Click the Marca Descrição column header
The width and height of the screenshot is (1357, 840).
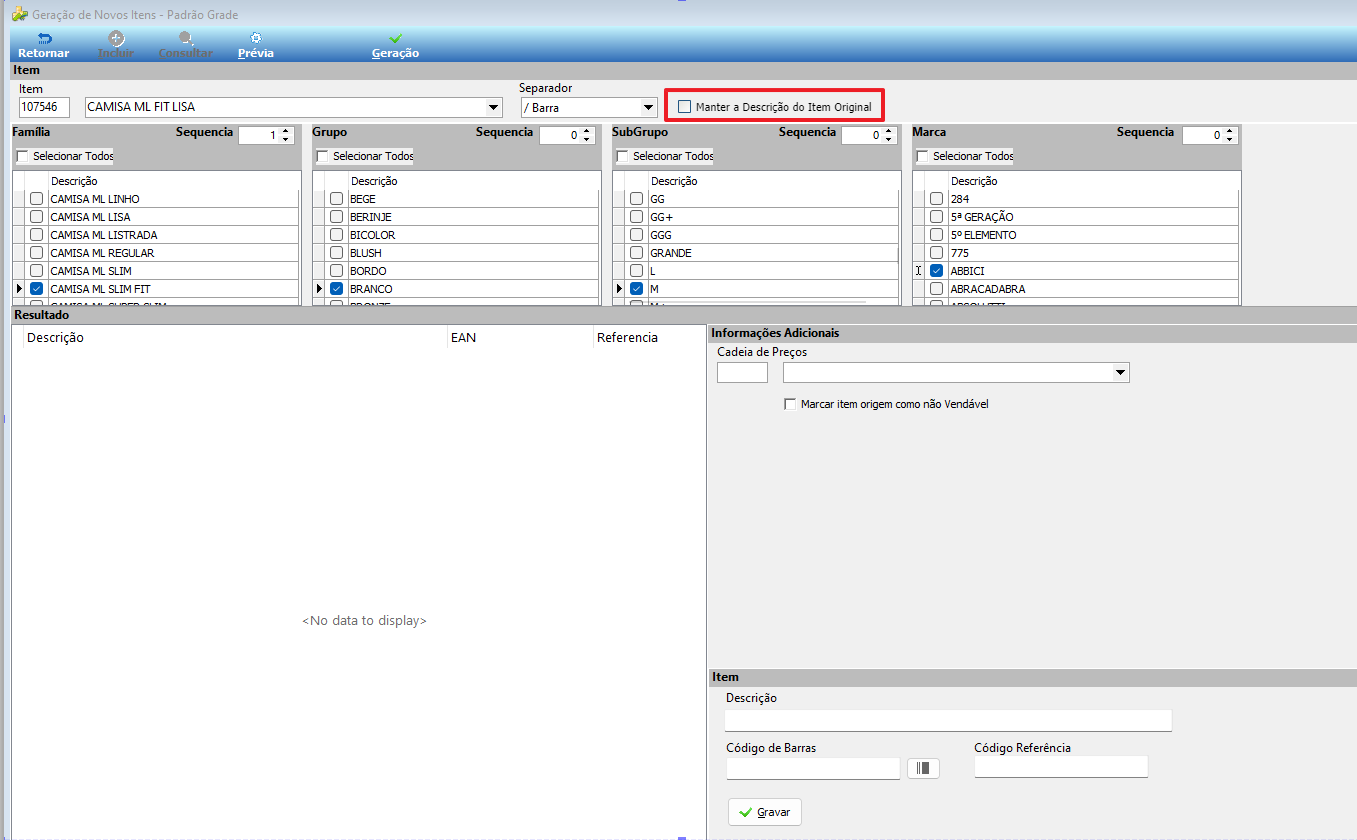tap(1093, 181)
